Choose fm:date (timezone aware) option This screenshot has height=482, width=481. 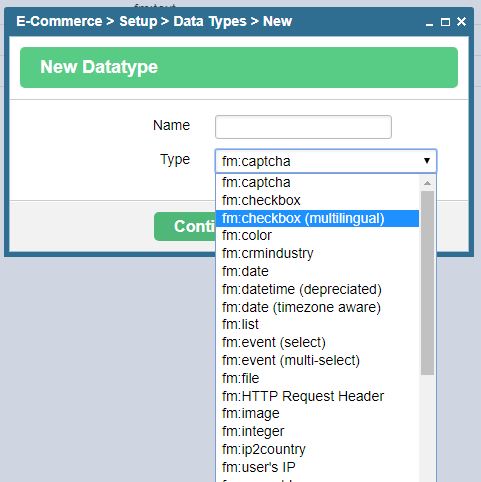pos(317,307)
